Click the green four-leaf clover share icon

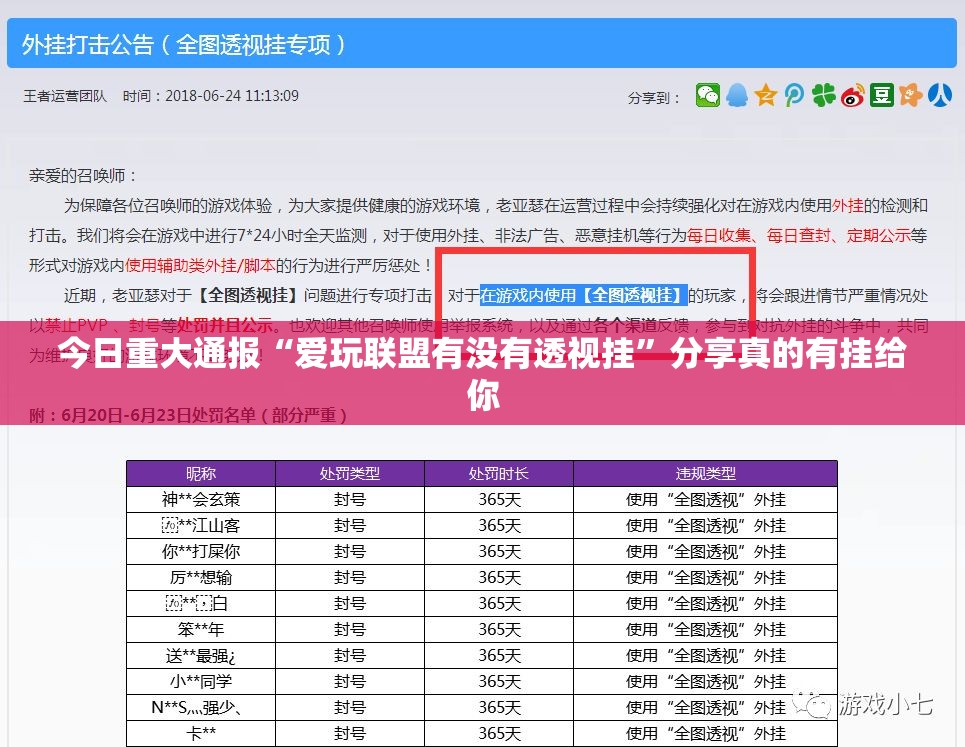tap(823, 95)
